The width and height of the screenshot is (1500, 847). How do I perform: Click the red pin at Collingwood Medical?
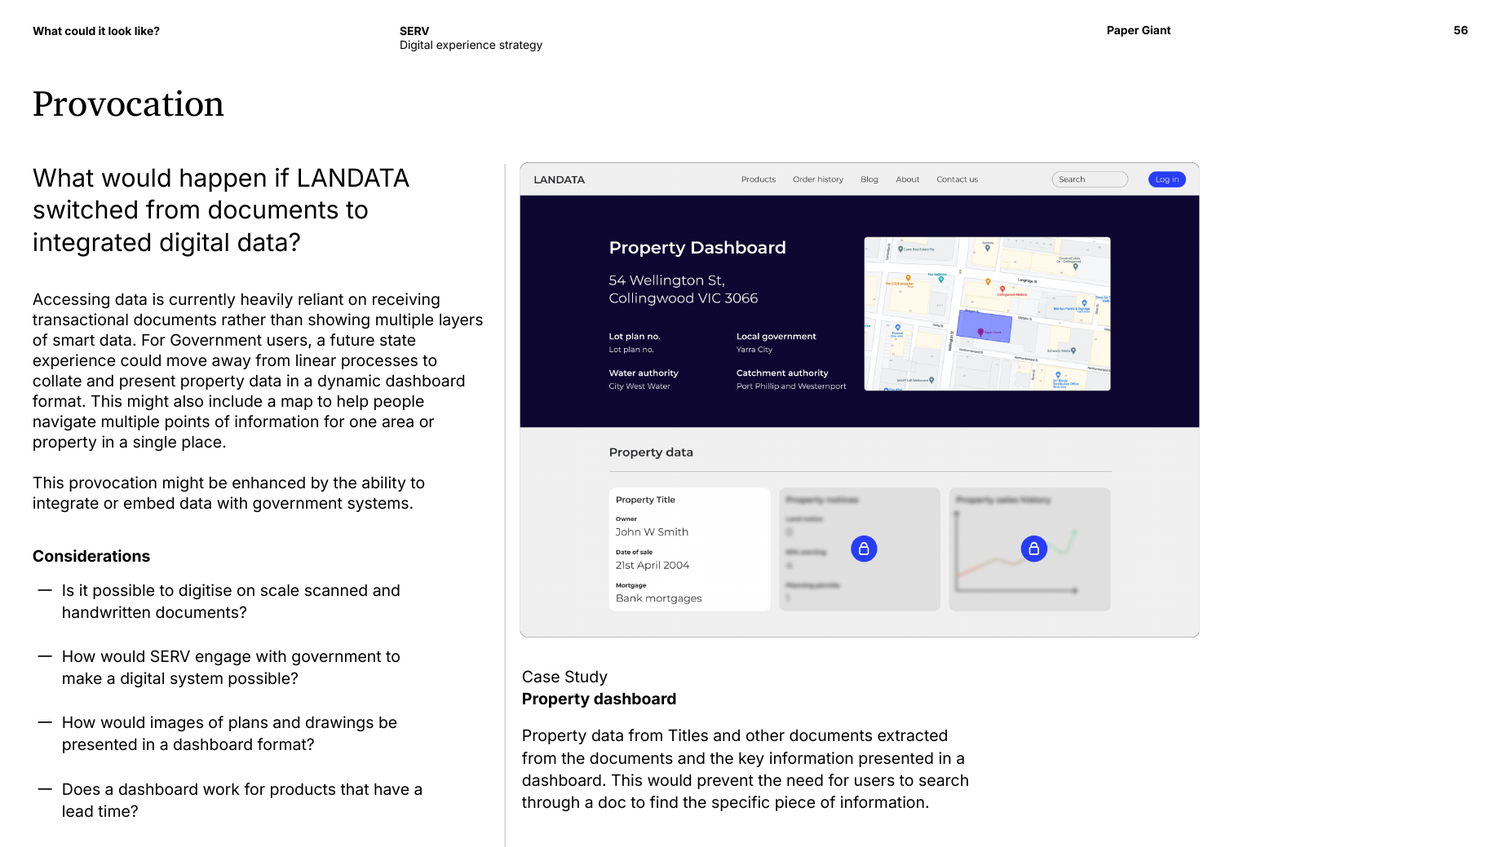coord(1003,289)
